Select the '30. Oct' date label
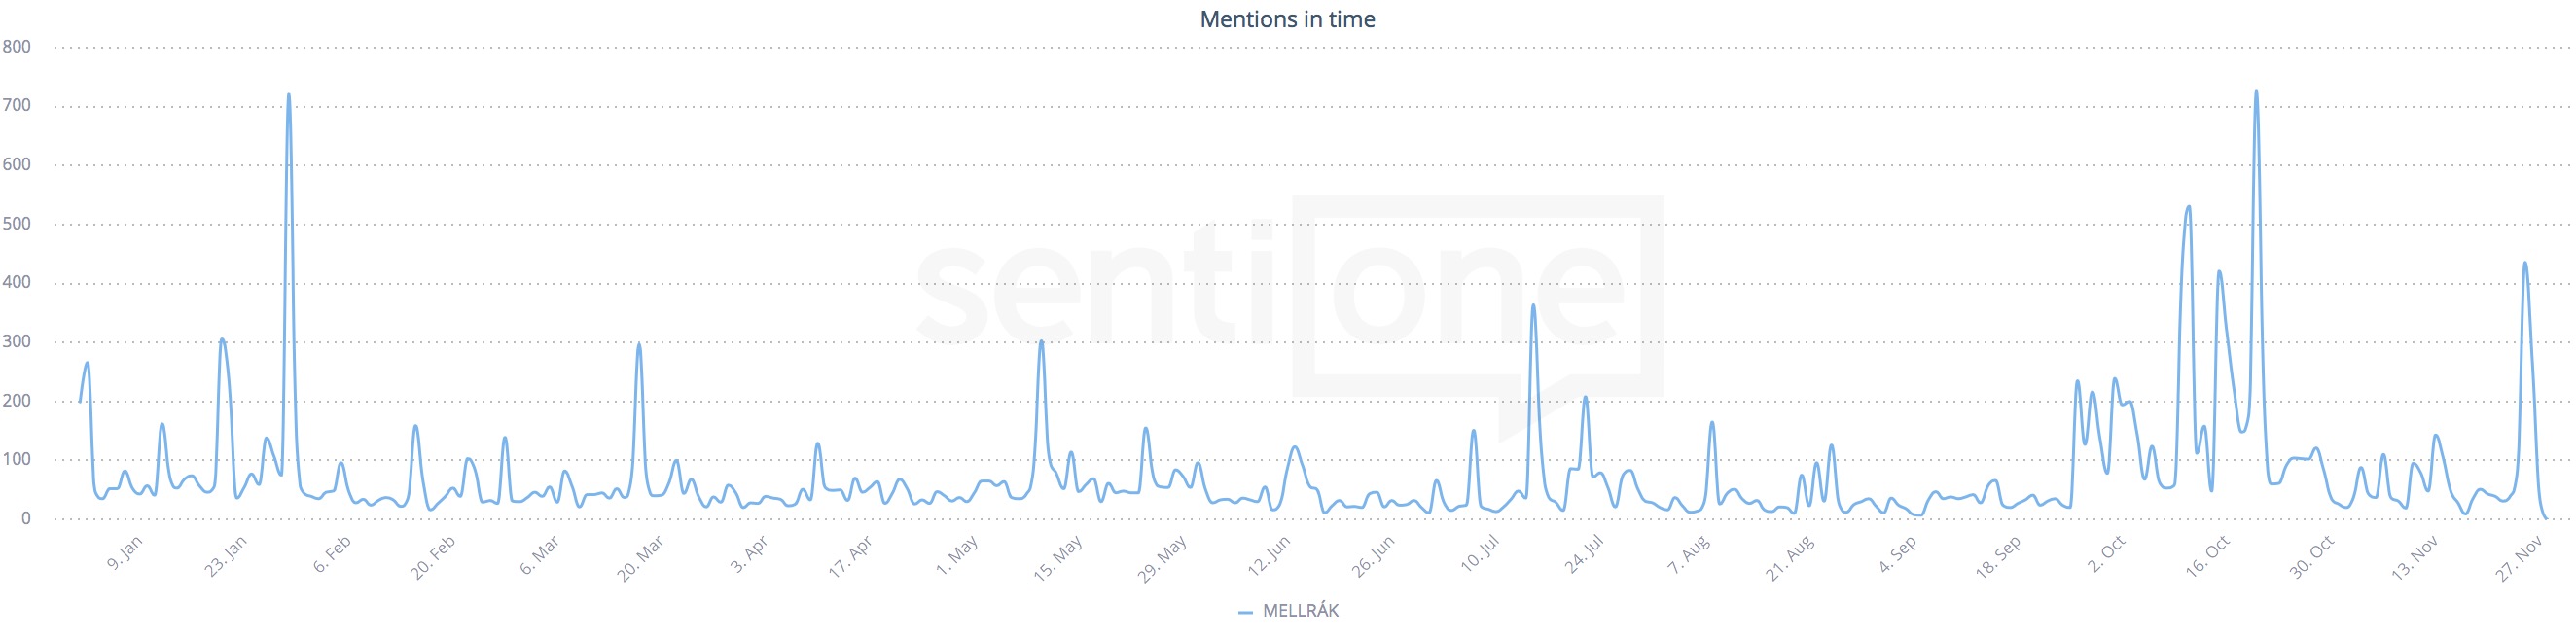 [x=2312, y=557]
